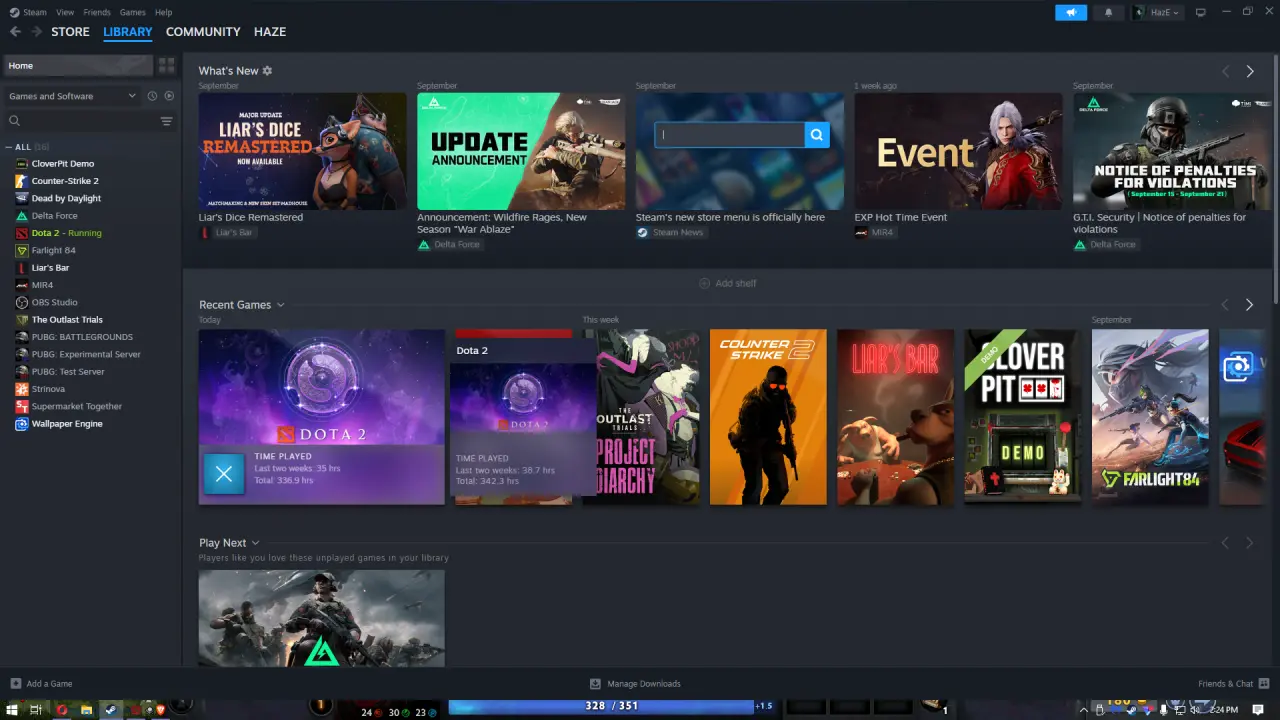Screen dimensions: 1280x720
Task: Toggle the ready-to-play filter icon
Action: coord(169,96)
